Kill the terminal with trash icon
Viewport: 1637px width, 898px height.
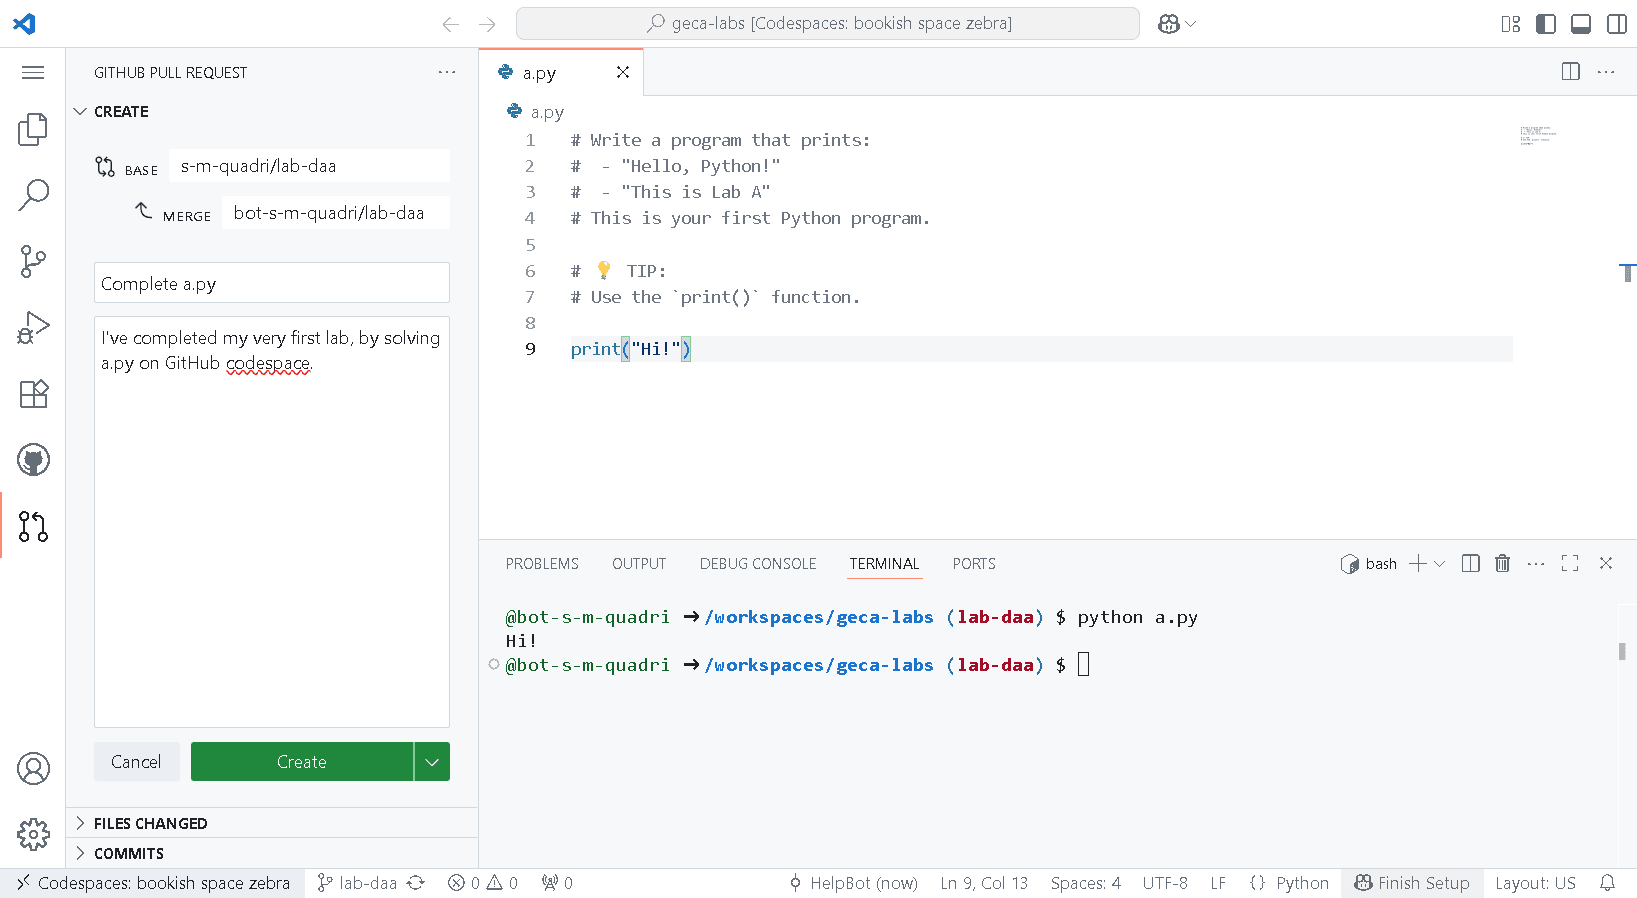point(1502,564)
